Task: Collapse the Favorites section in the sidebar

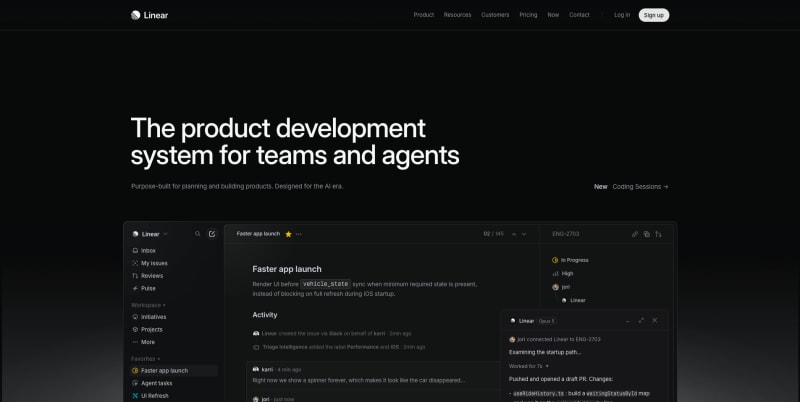Action: click(145, 359)
